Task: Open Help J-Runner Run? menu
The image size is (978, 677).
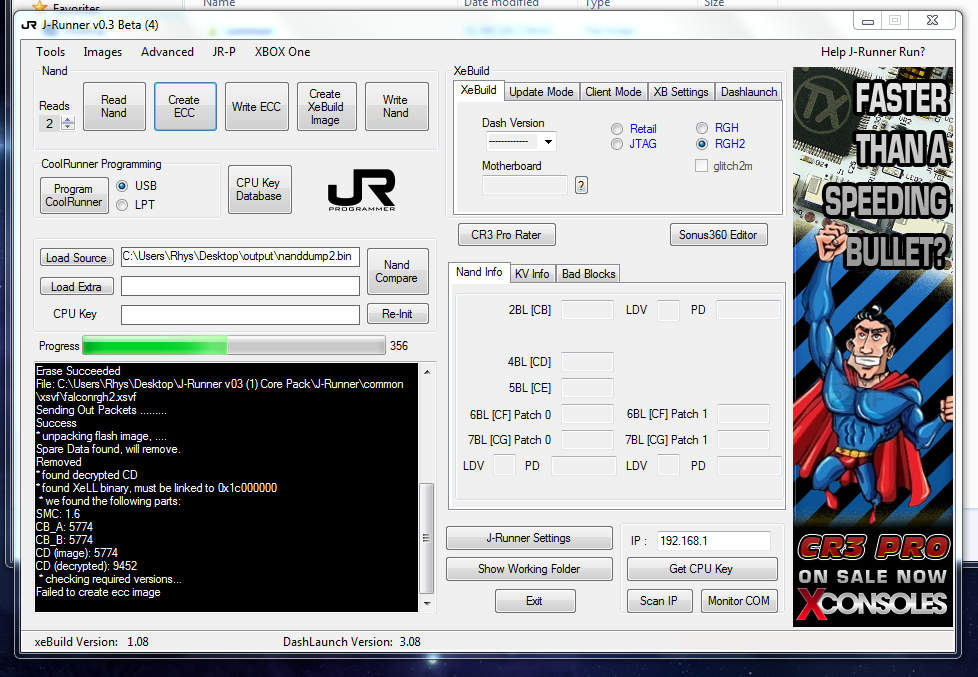Action: coord(873,52)
